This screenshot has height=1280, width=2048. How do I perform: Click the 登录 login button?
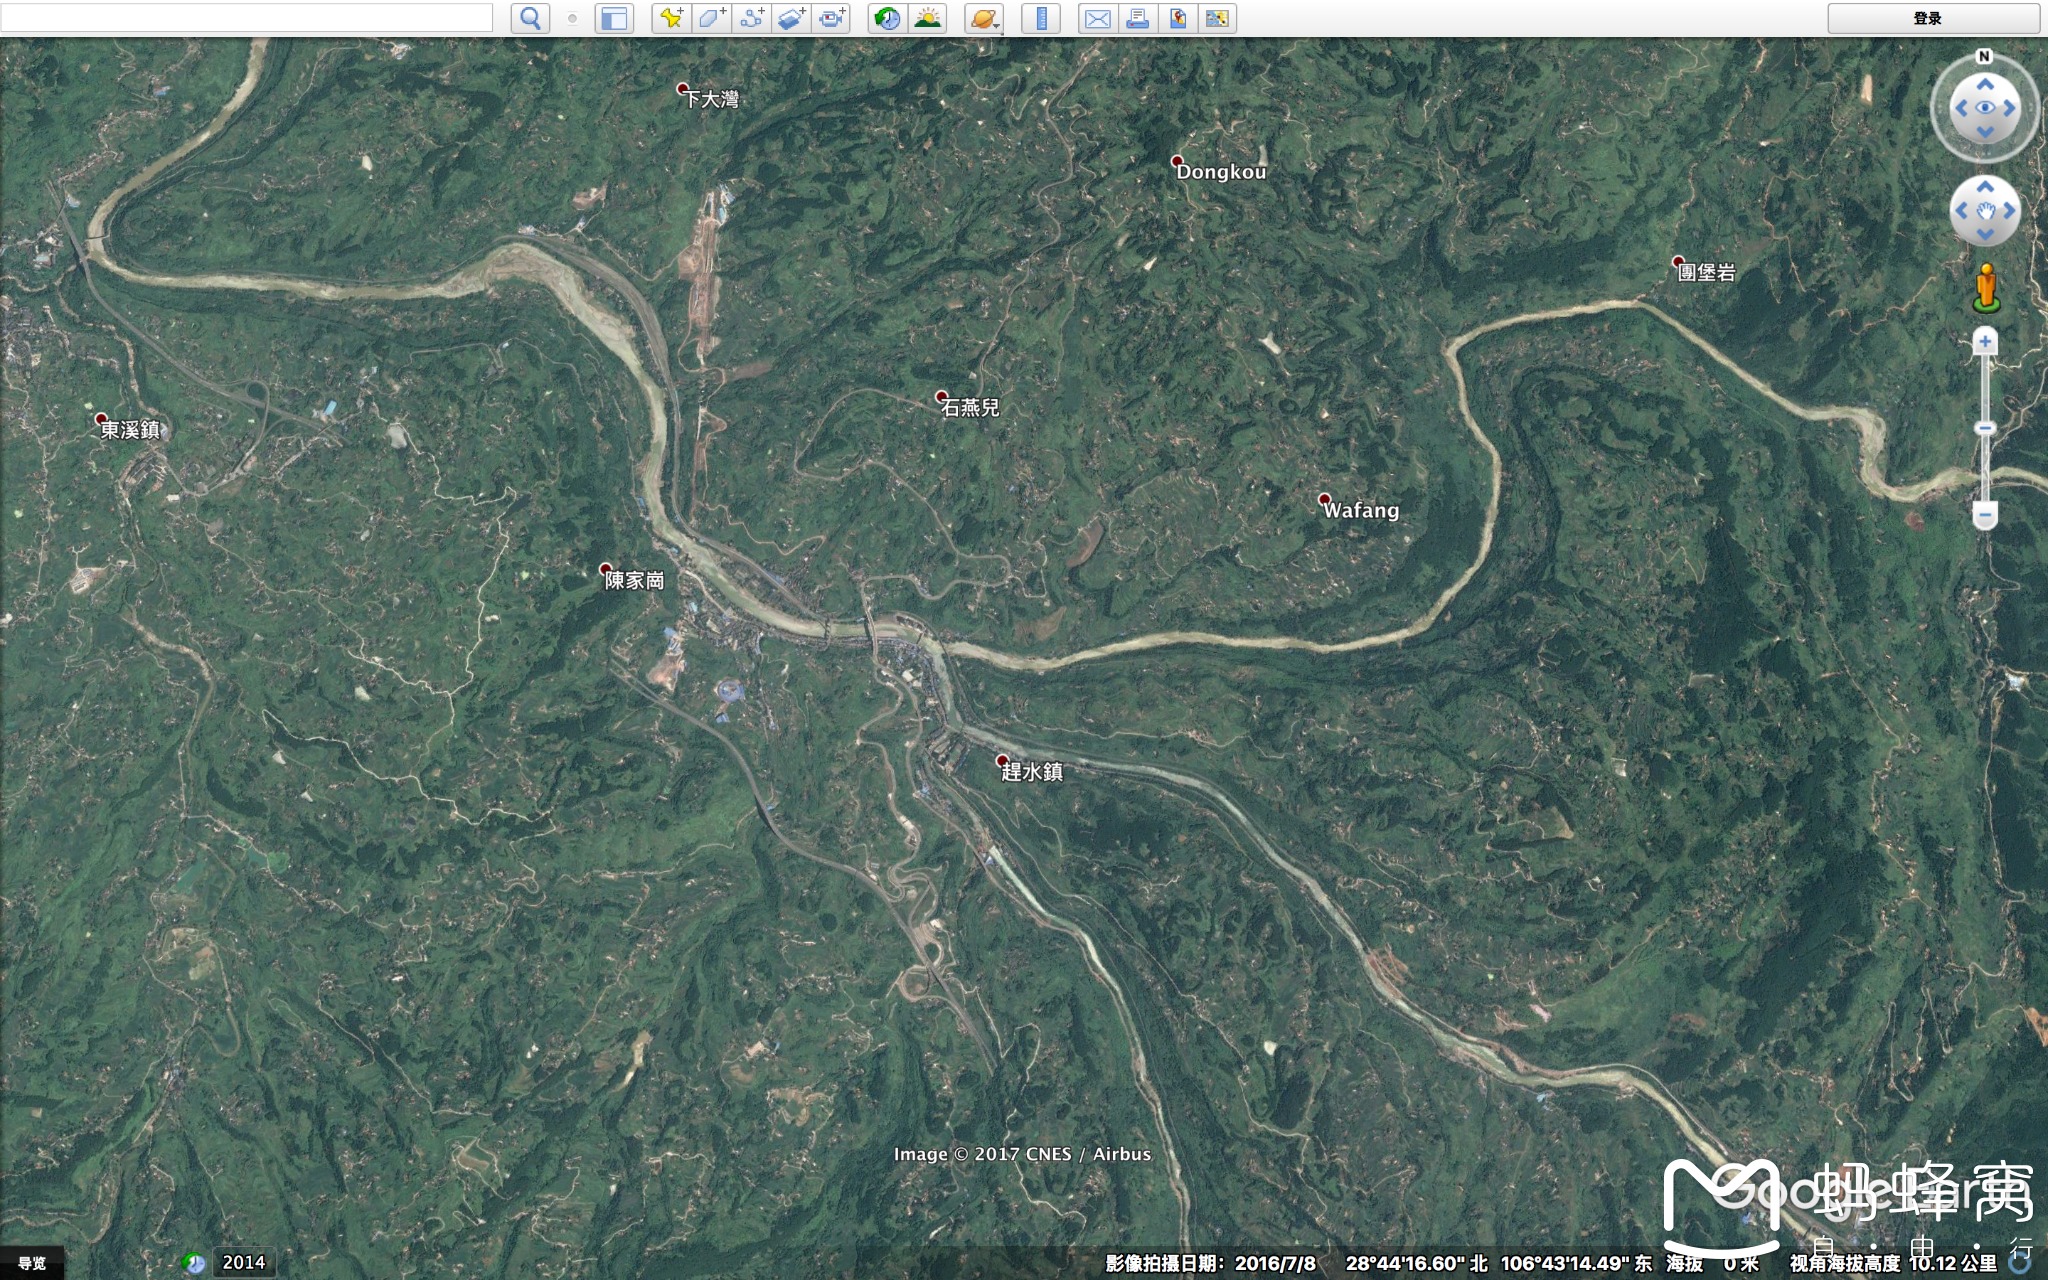click(1933, 18)
